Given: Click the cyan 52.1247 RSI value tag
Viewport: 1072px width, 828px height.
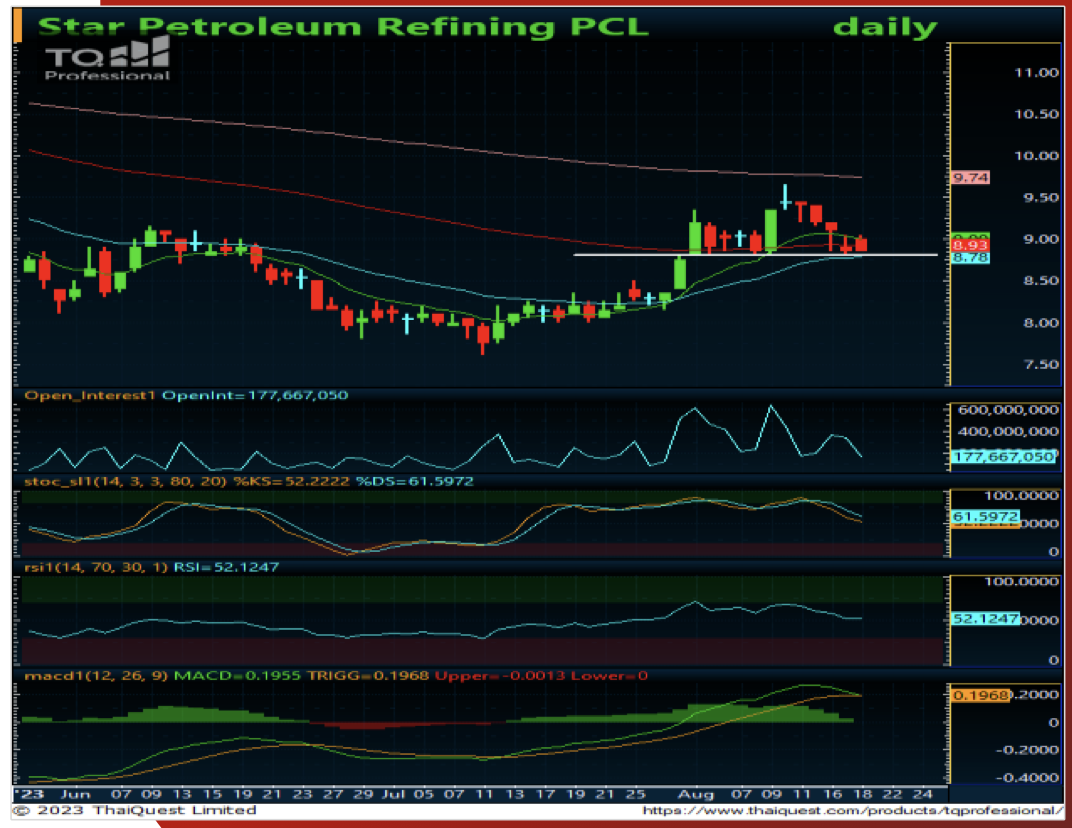Looking at the screenshot, I should [985, 619].
